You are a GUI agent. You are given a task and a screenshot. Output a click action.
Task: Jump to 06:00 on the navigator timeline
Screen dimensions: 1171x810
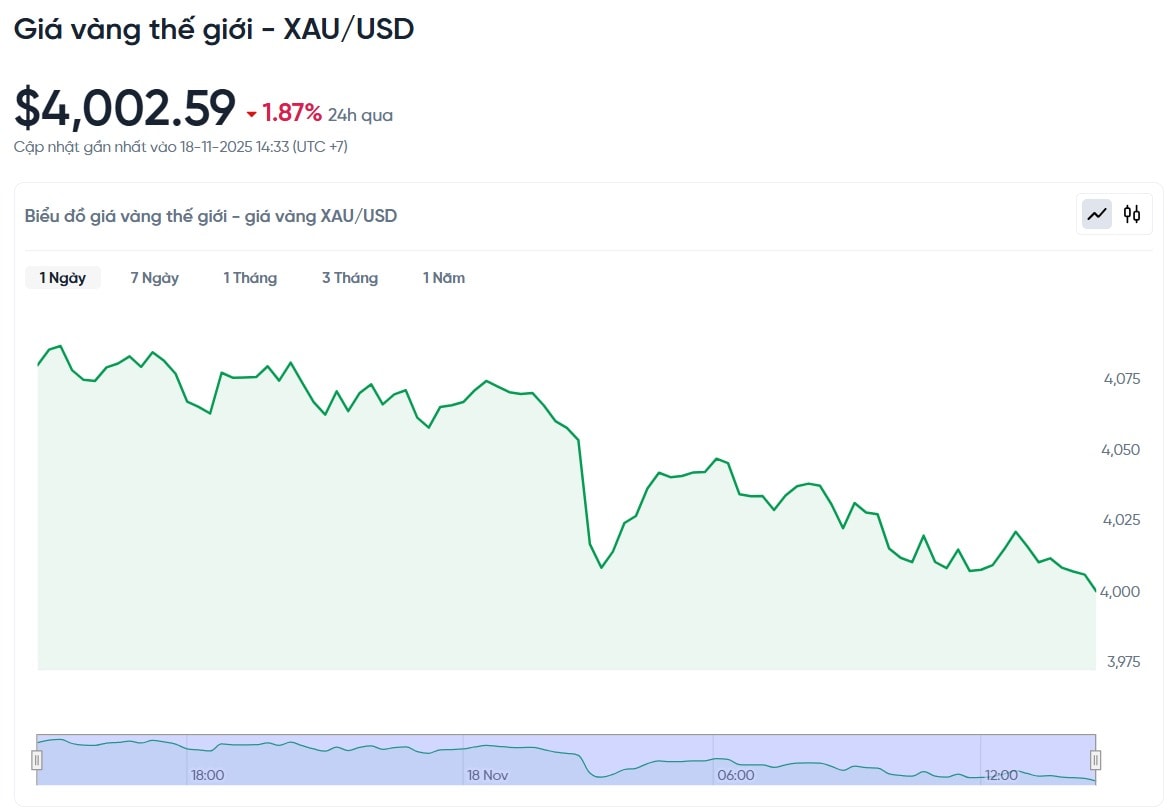click(x=736, y=775)
